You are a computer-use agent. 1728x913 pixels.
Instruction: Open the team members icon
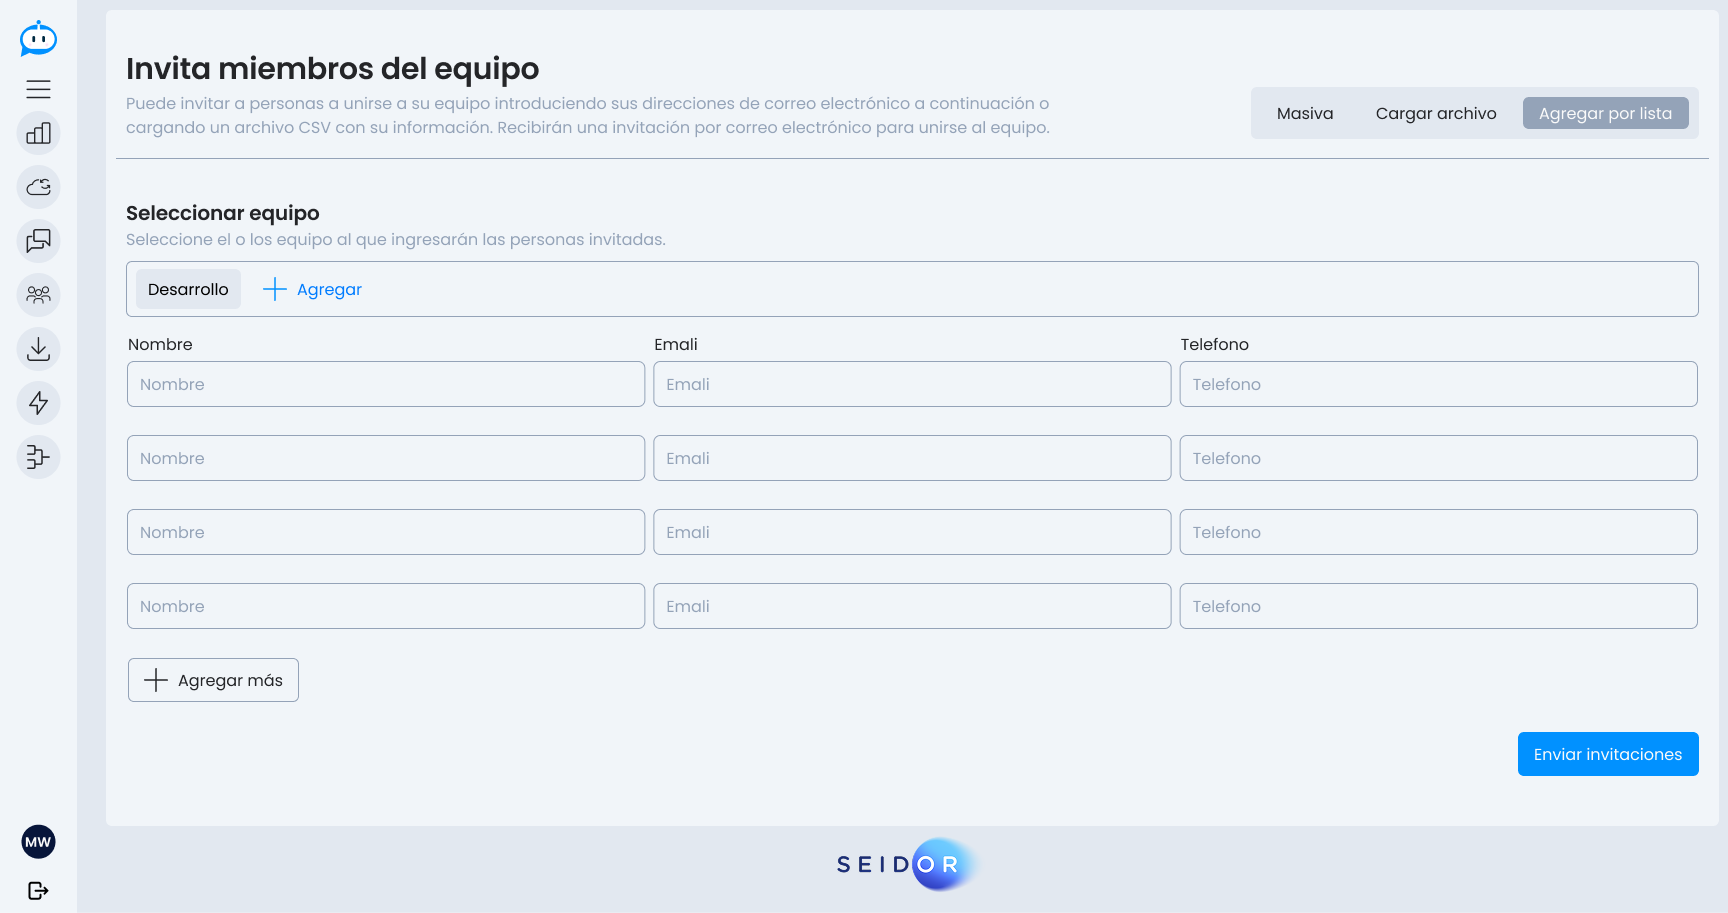pos(38,295)
